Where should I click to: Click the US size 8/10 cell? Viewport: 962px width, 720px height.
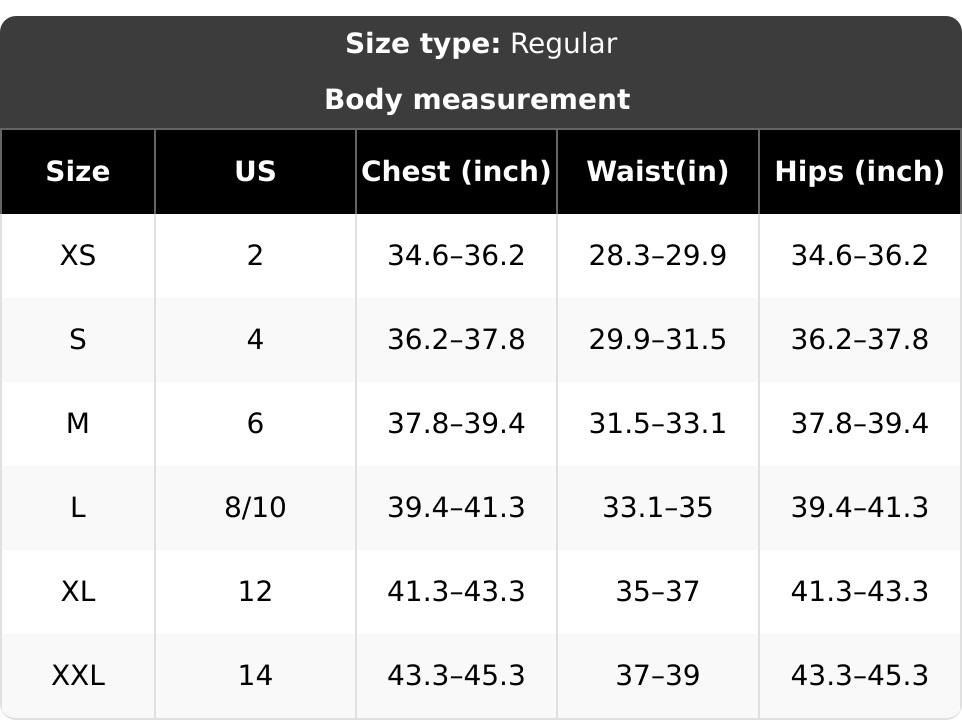point(255,507)
